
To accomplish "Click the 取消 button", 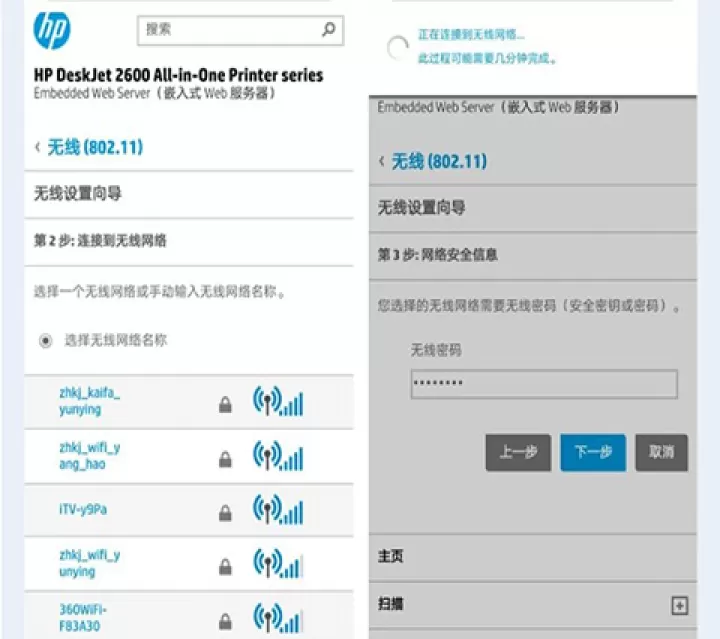I will pyautogui.click(x=661, y=453).
